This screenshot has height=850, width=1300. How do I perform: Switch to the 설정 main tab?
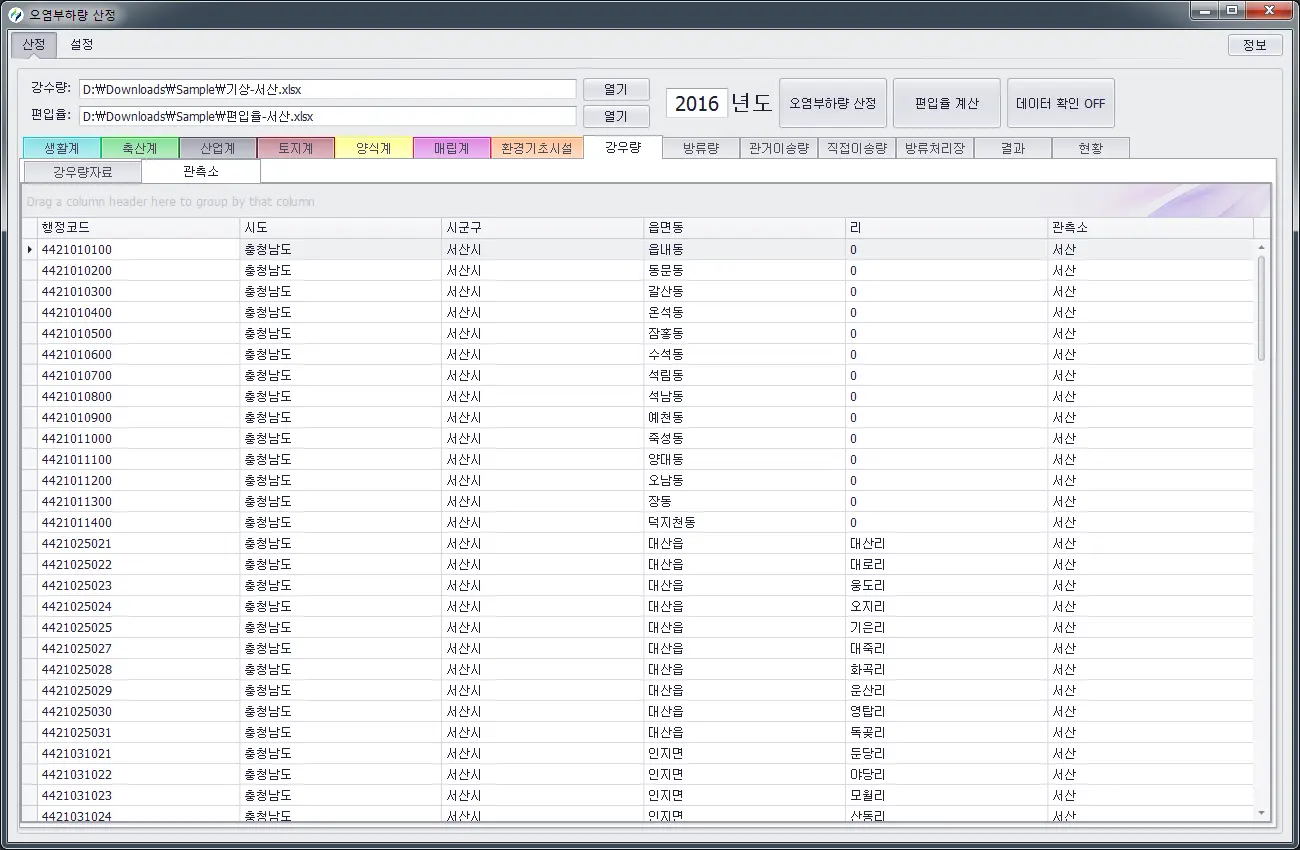82,45
